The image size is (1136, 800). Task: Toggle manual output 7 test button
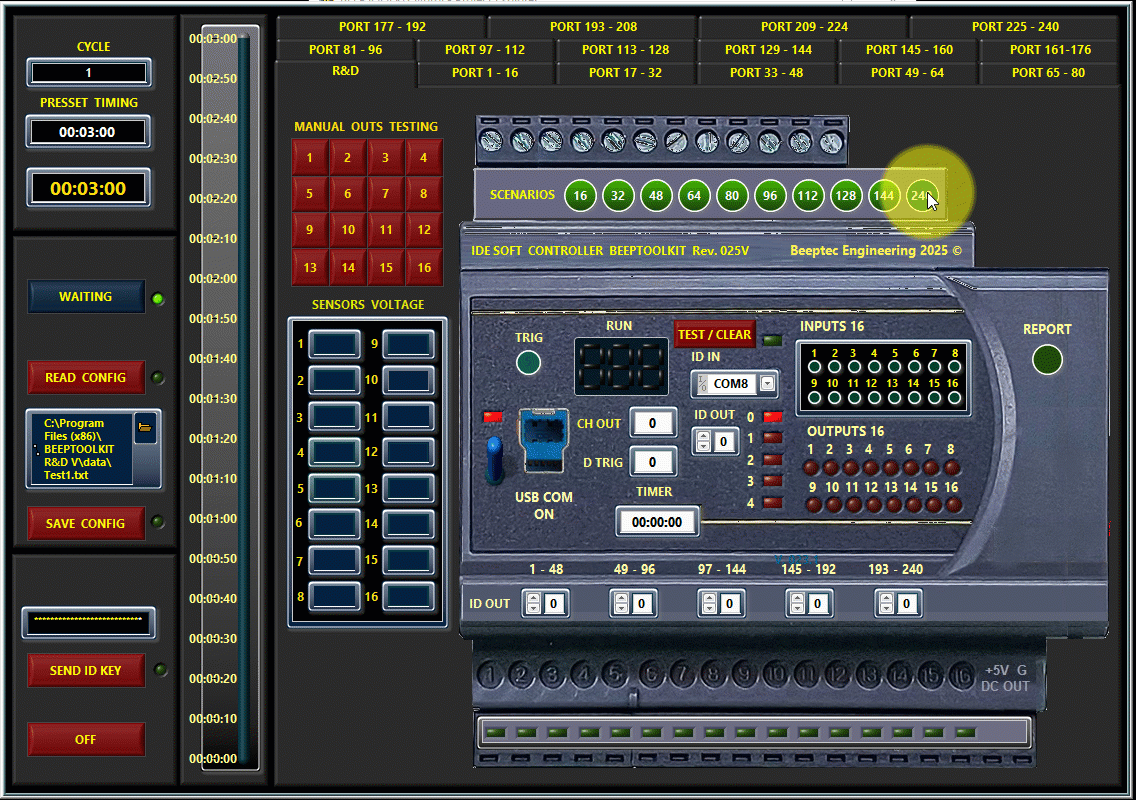click(x=385, y=193)
